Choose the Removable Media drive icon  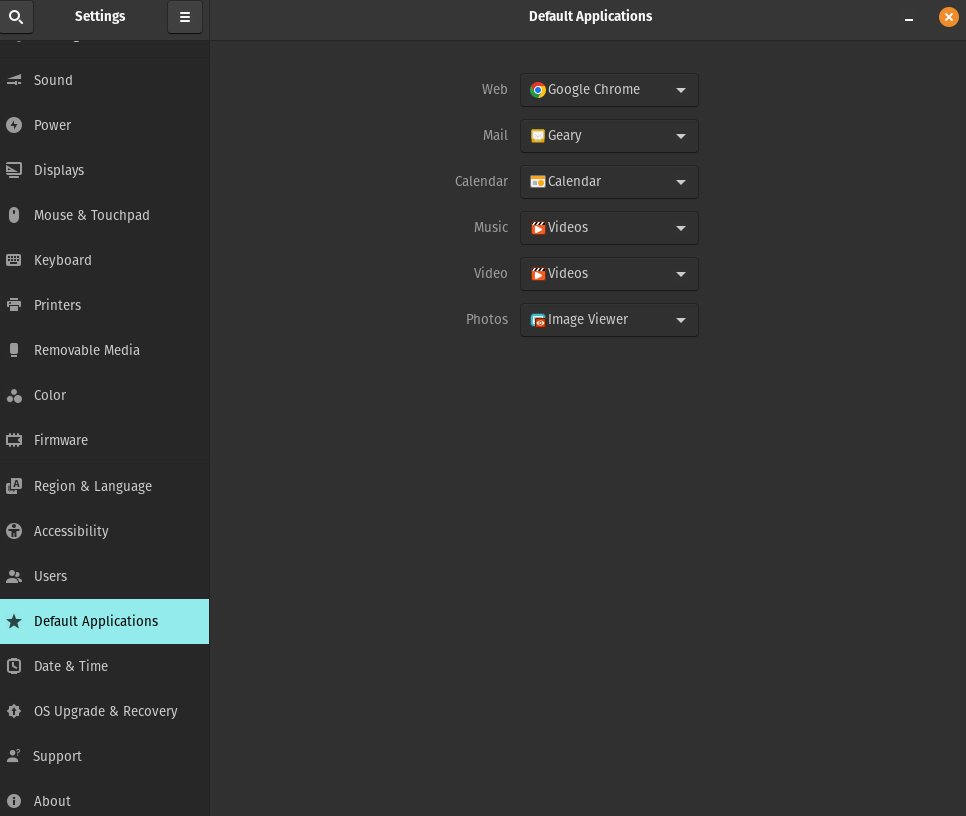pyautogui.click(x=14, y=350)
